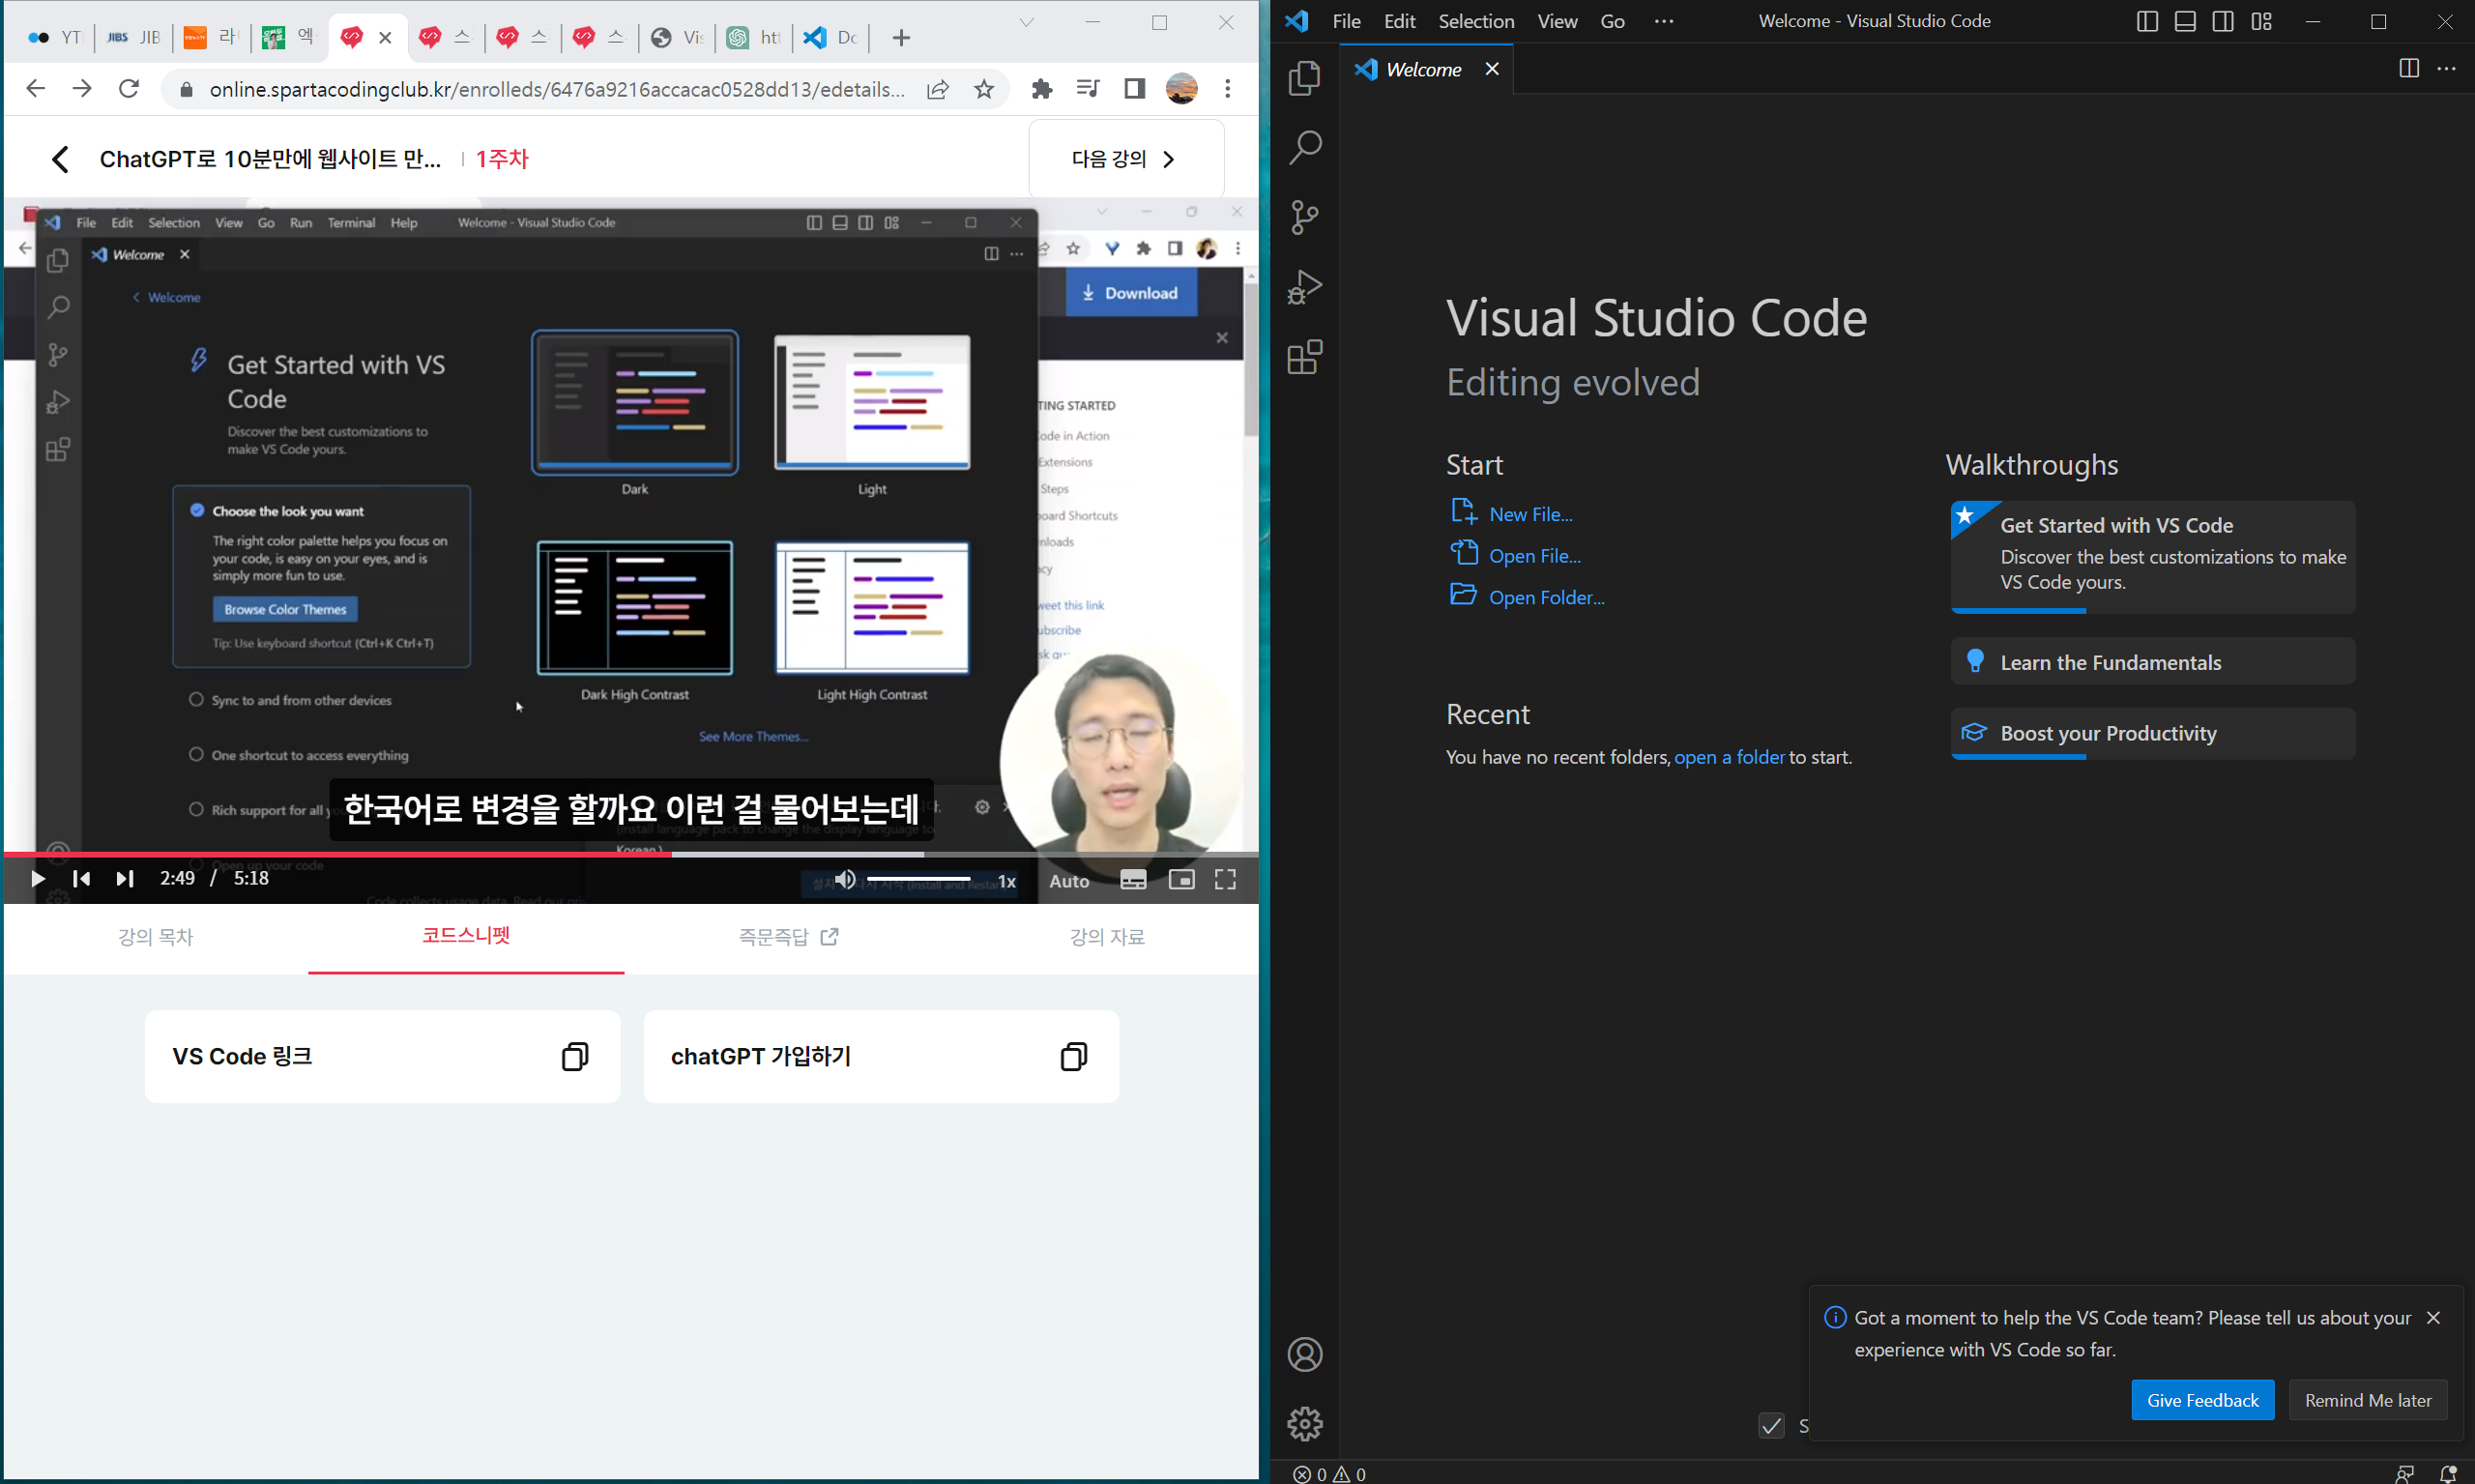Image resolution: width=2475 pixels, height=1484 pixels.
Task: Click errors and warnings status bar item
Action: click(1328, 1473)
